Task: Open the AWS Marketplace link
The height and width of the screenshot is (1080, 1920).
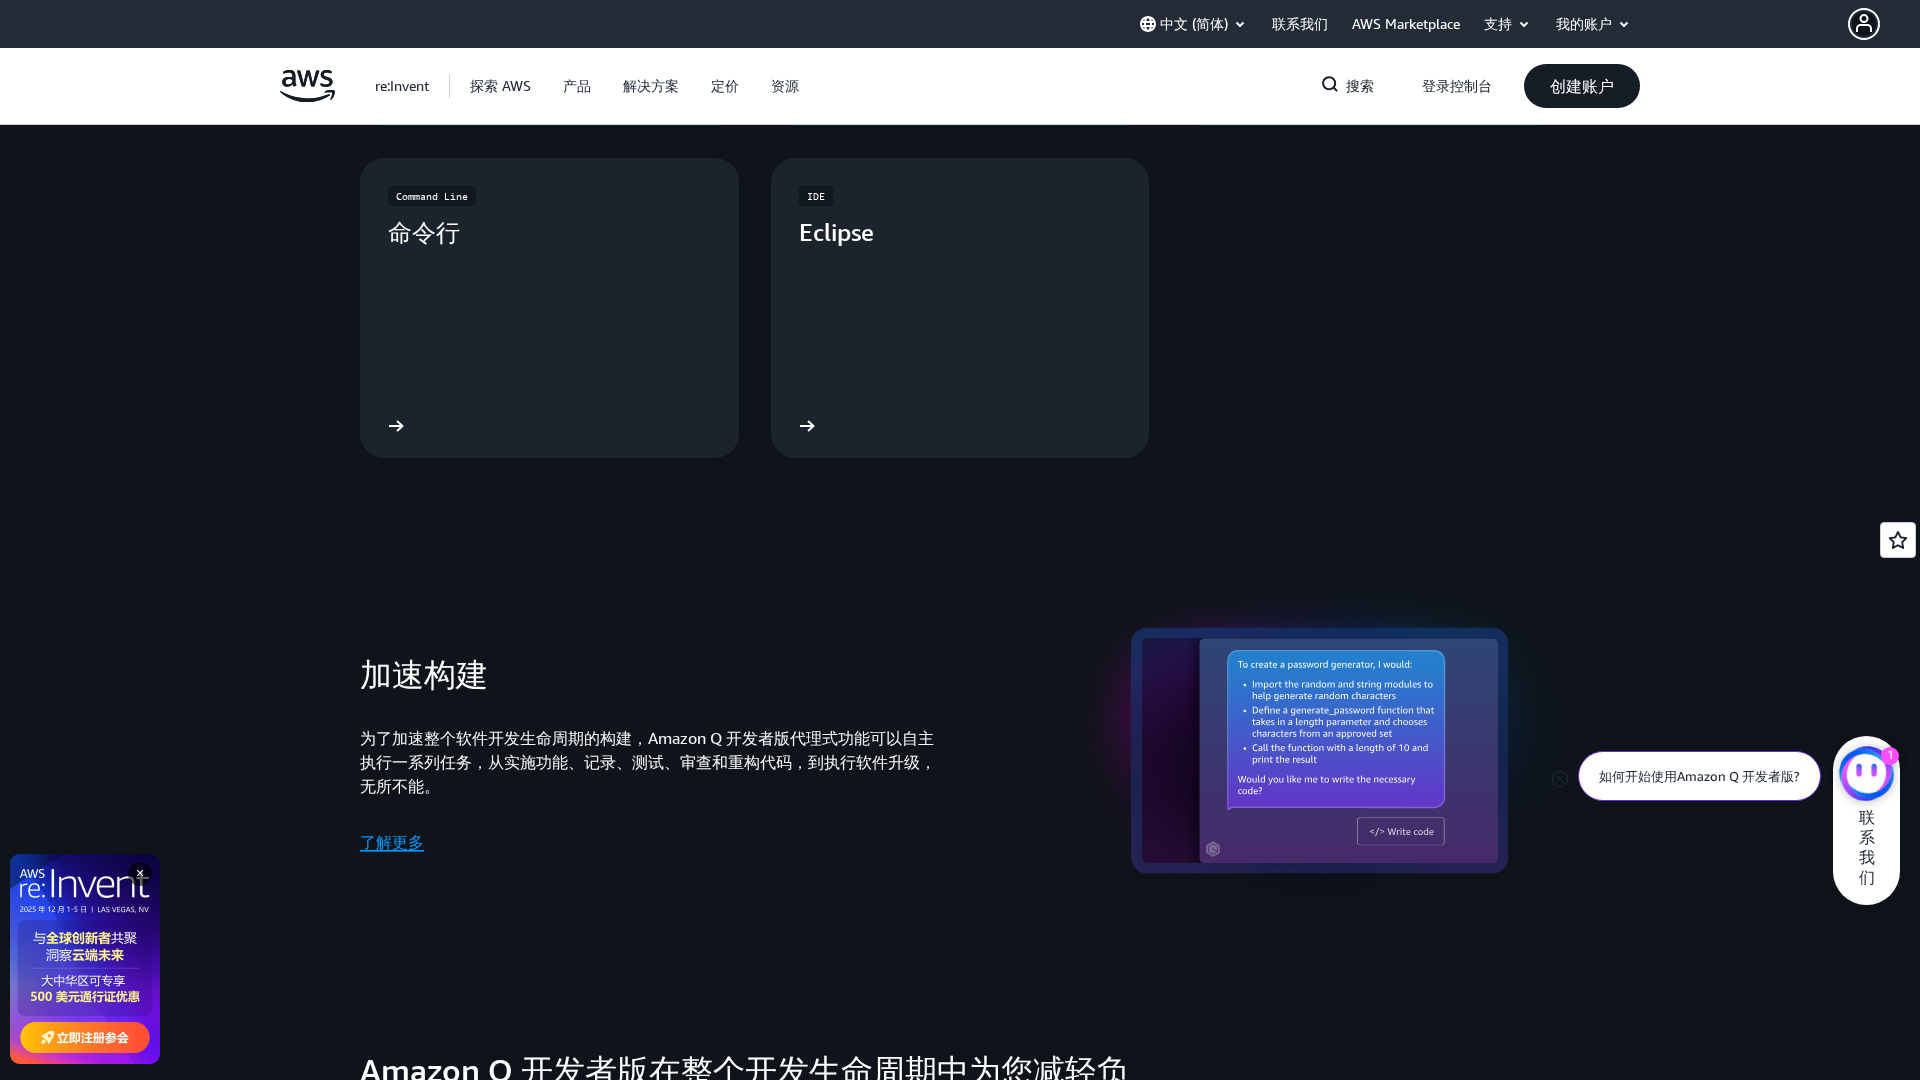Action: click(x=1405, y=24)
